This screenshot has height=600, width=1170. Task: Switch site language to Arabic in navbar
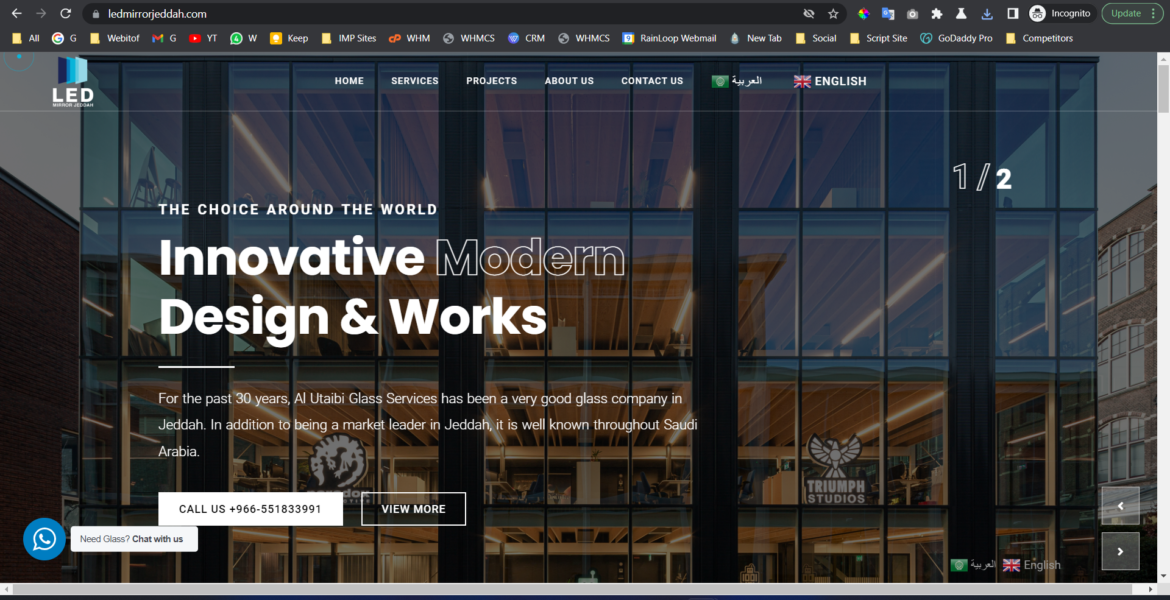click(737, 81)
